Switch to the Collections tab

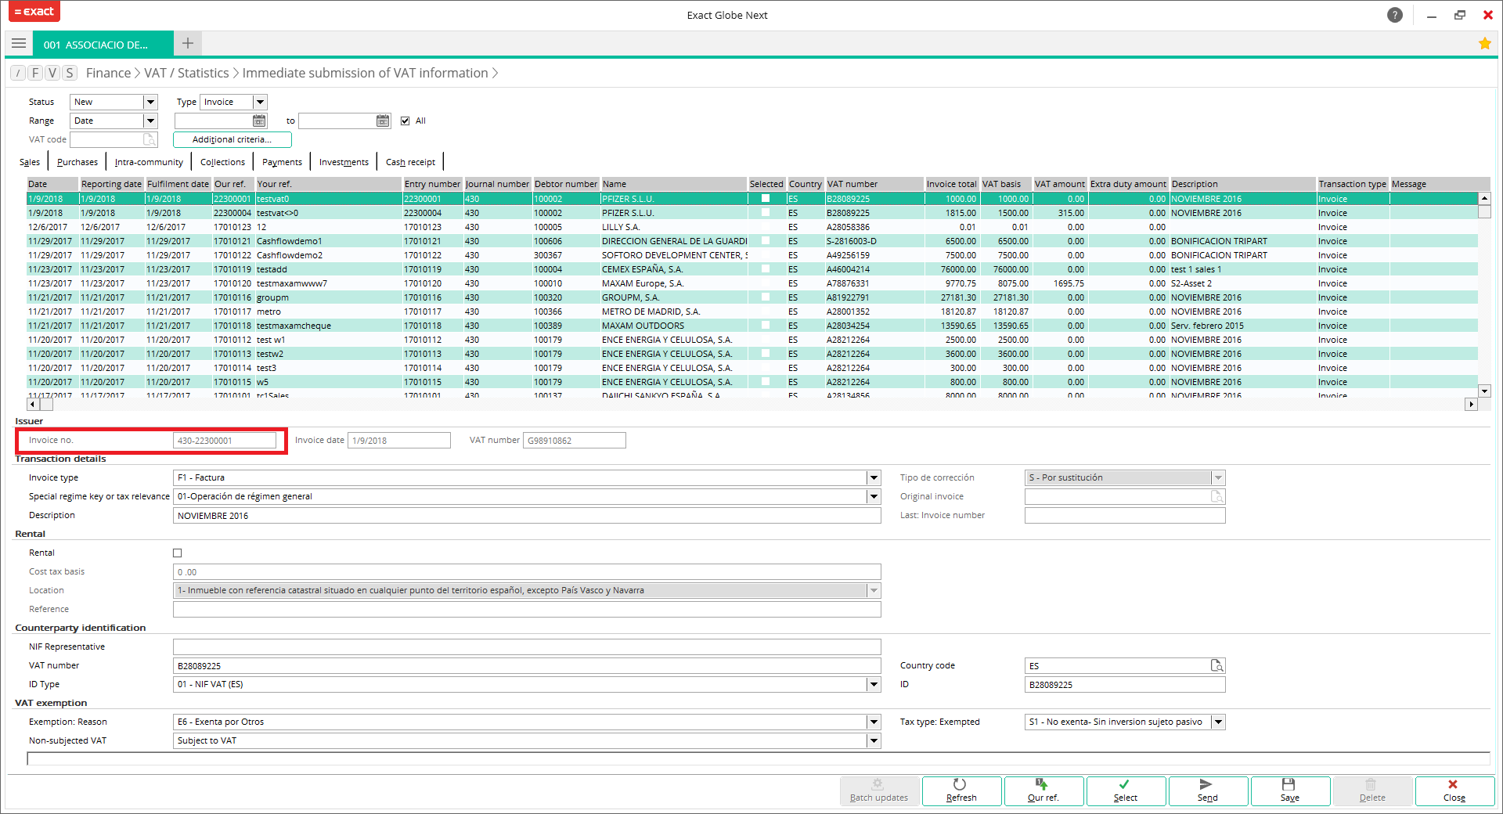tap(222, 162)
